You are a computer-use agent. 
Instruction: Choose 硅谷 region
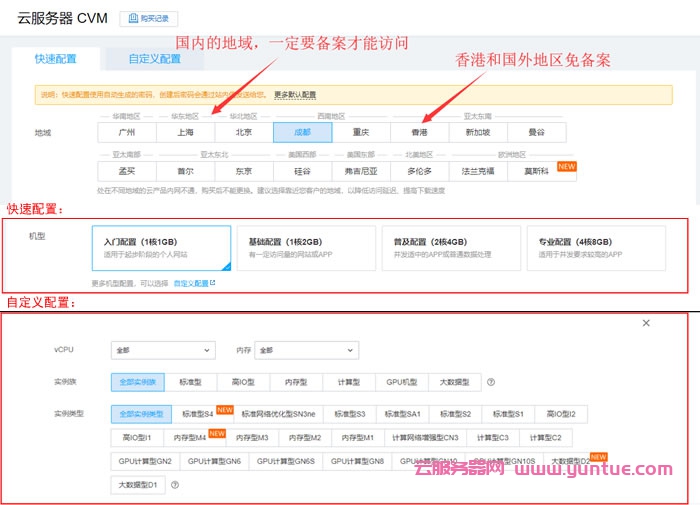point(302,171)
